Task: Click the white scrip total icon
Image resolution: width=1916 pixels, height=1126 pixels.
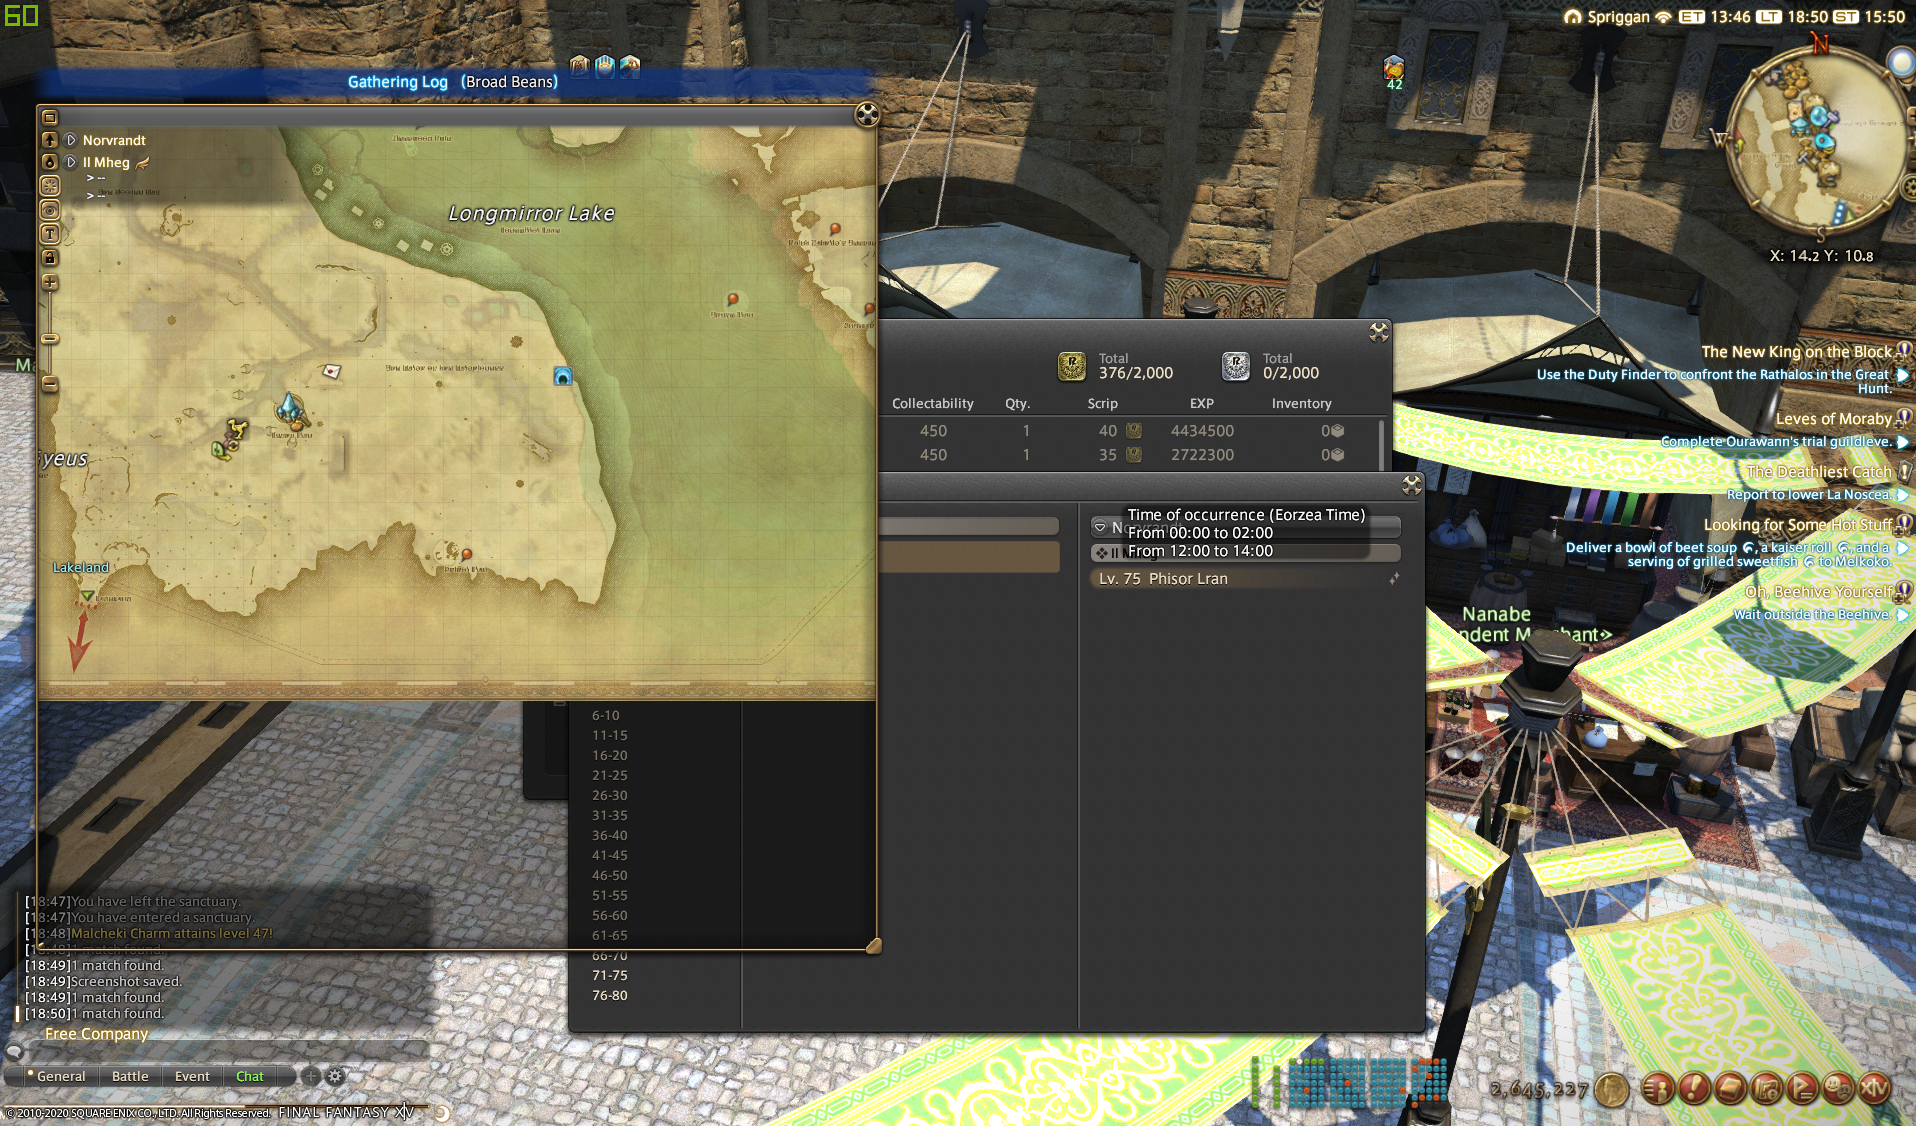Action: 1236,366
